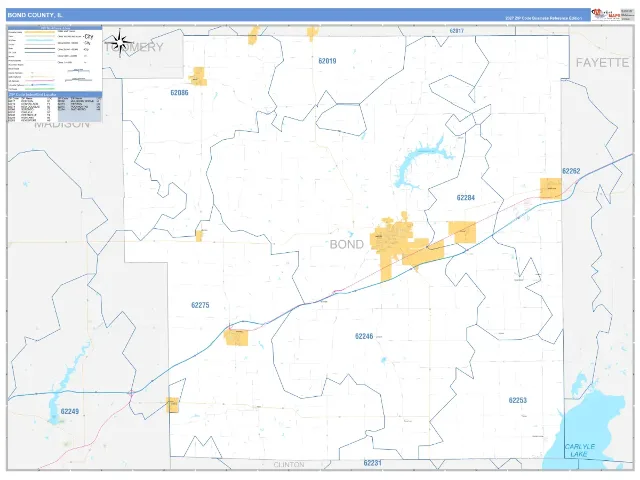
Task: Click the Market Maps logo in the header
Action: (606, 15)
